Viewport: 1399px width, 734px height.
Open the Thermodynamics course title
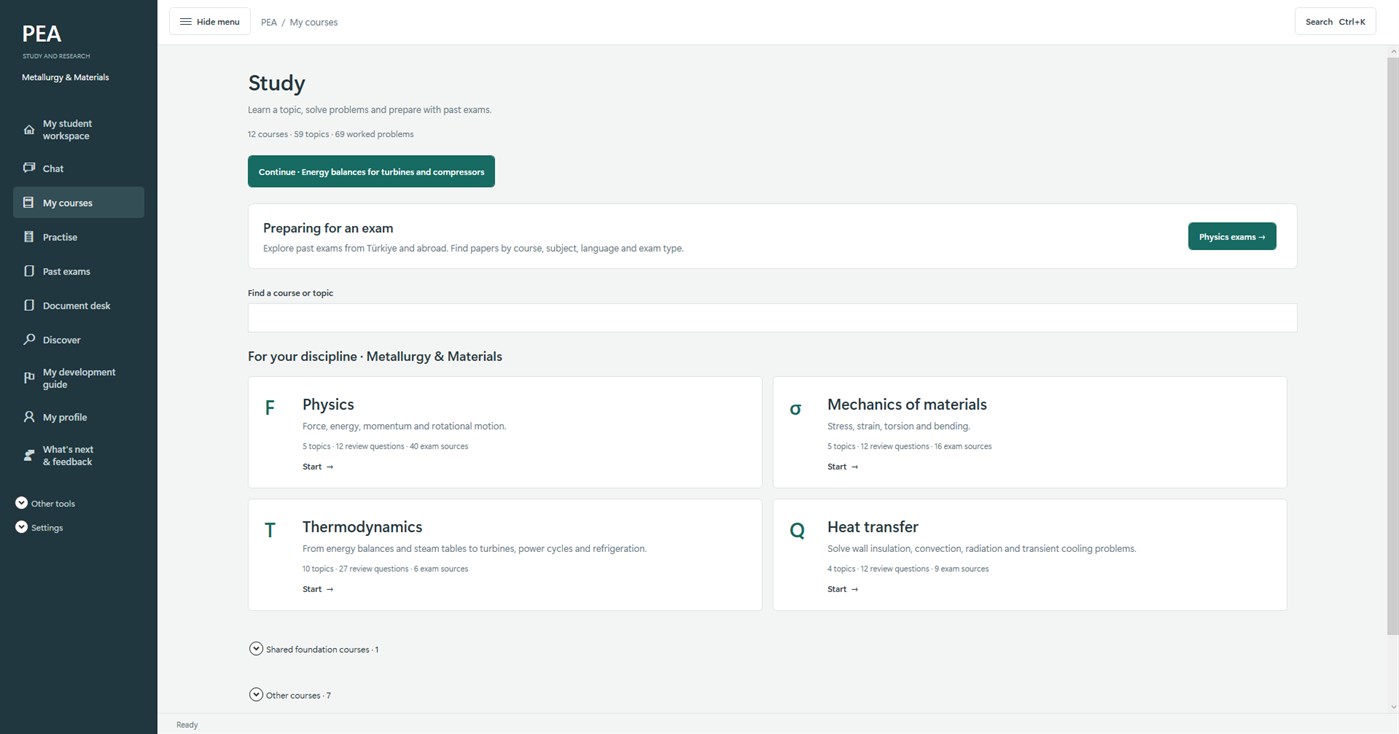362,527
